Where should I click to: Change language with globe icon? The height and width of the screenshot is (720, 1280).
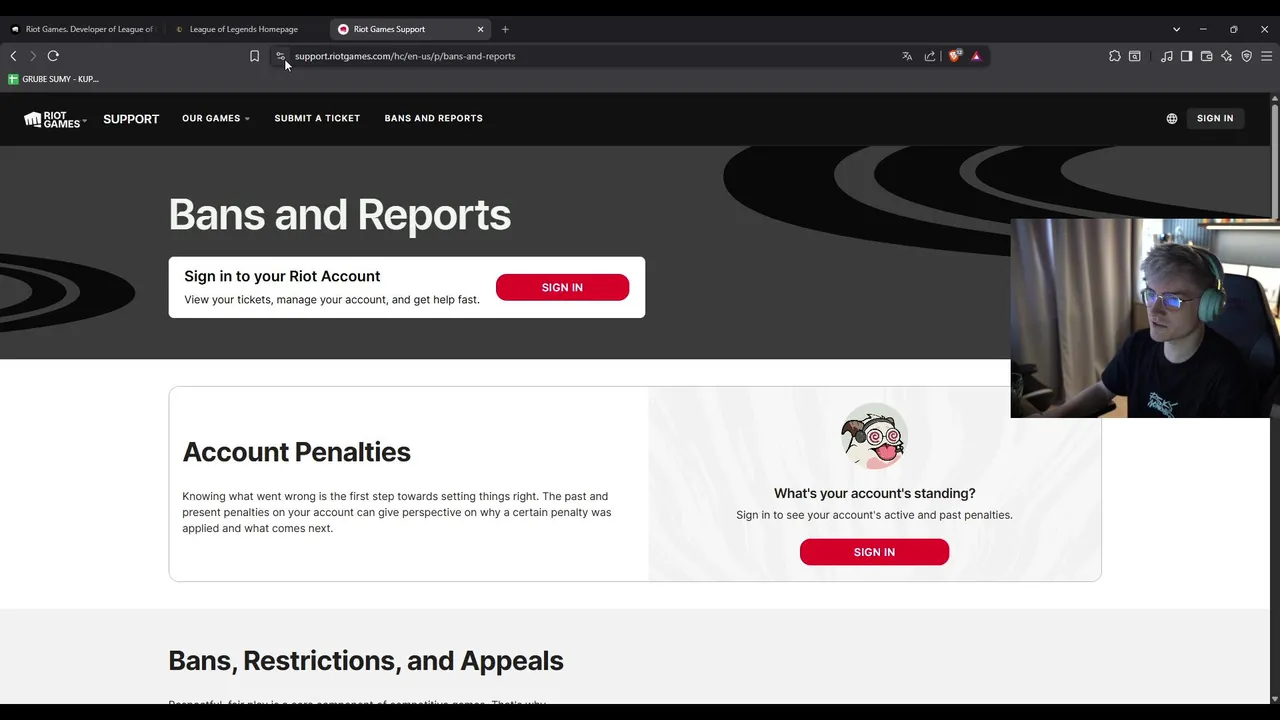(1172, 118)
